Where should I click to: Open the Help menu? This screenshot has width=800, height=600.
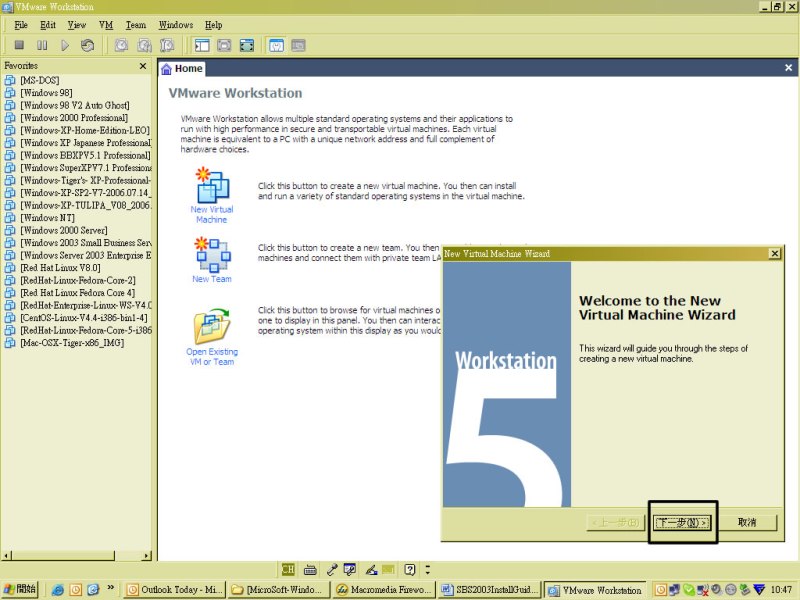214,25
